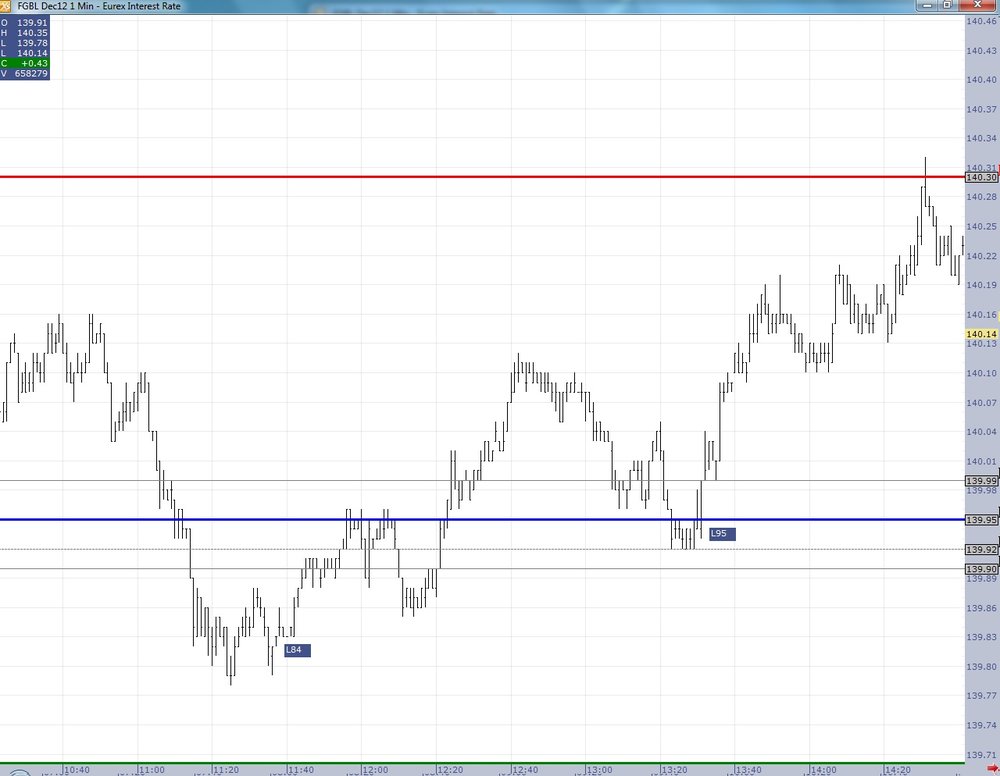
Task: Select the 140.30 red line price tag
Action: (981, 177)
